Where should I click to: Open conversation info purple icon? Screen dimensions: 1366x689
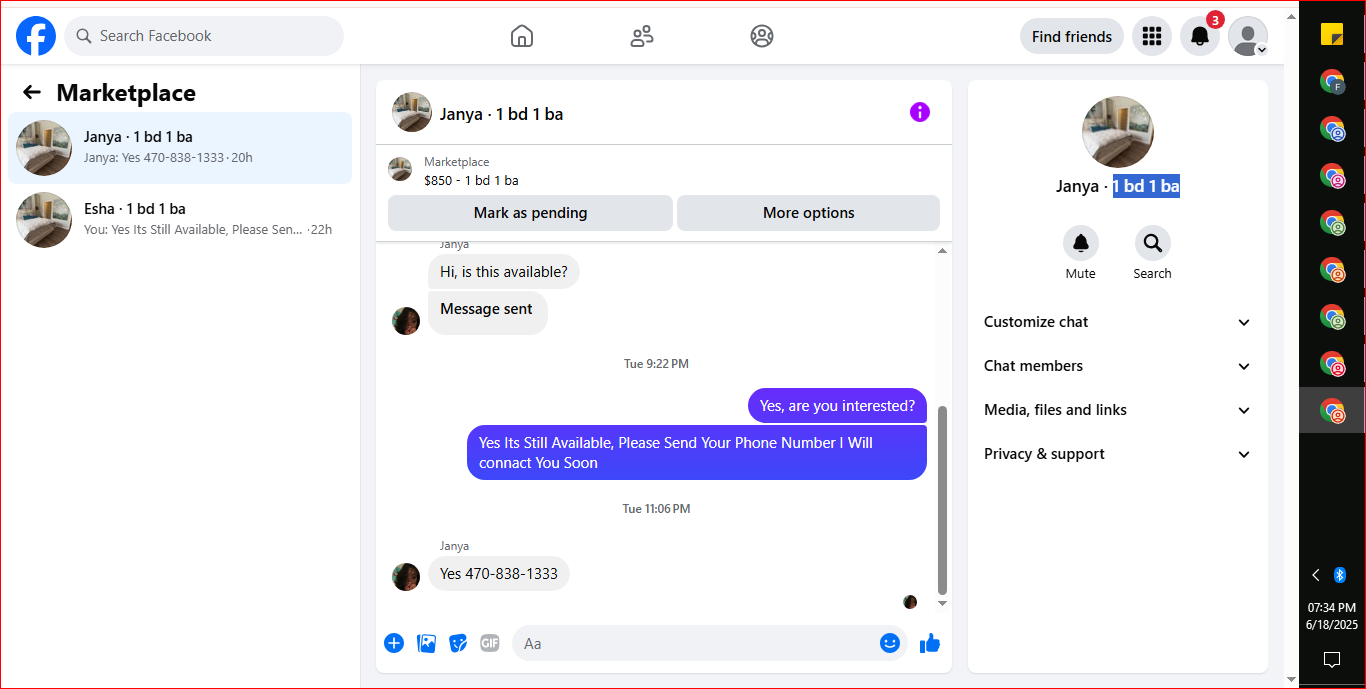tap(920, 112)
